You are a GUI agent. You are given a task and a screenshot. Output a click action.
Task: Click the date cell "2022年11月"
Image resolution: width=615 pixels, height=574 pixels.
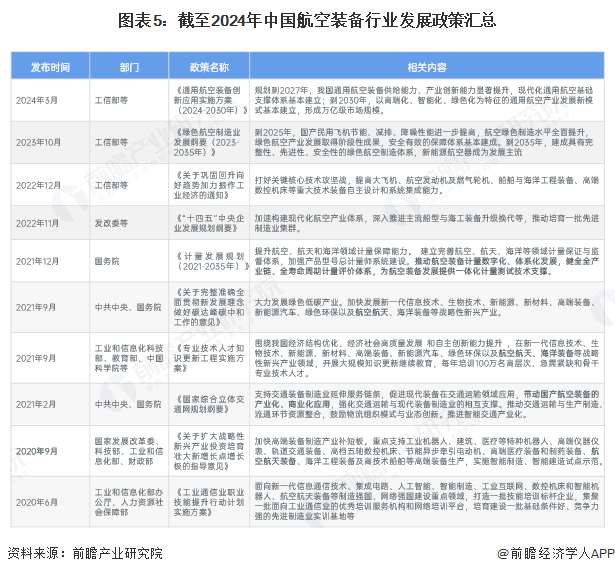click(37, 223)
